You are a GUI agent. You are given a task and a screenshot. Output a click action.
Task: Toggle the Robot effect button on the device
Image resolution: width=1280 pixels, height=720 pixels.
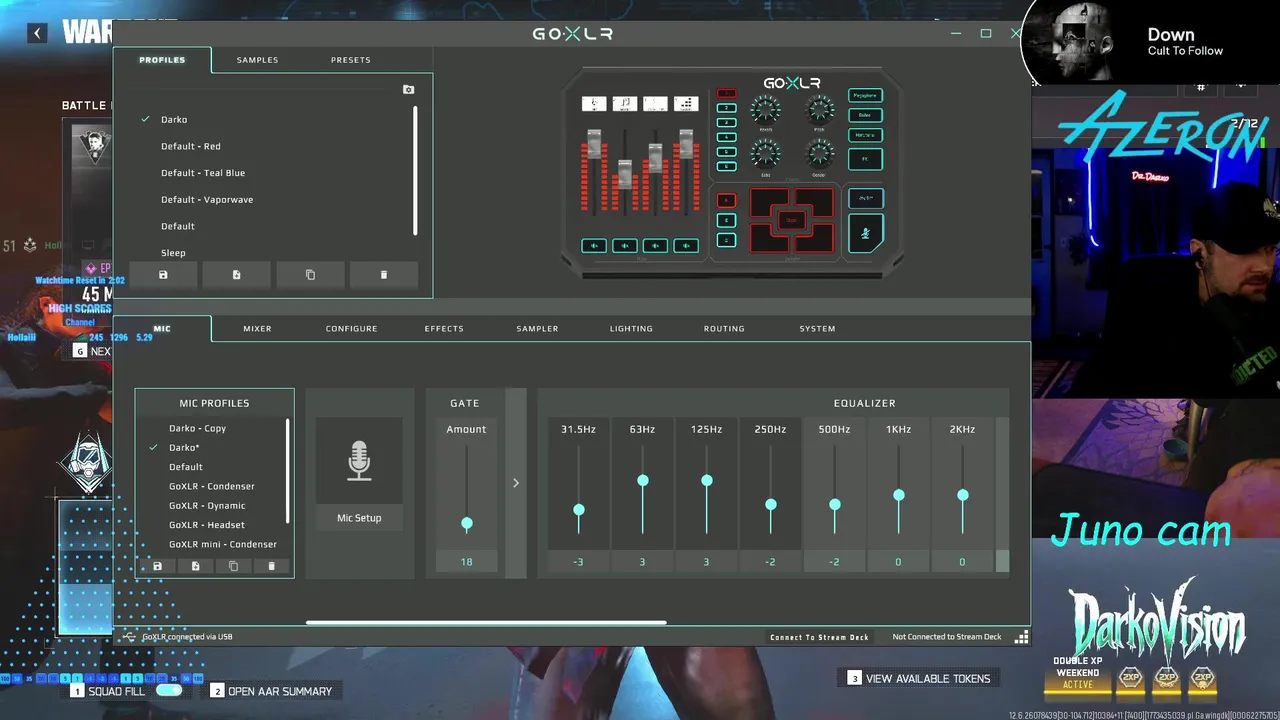pos(866,115)
